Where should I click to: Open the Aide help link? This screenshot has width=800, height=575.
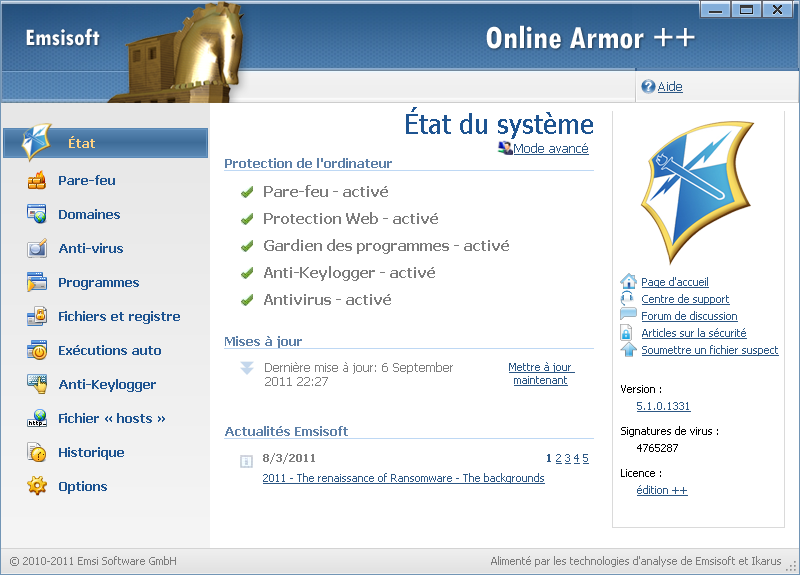670,87
